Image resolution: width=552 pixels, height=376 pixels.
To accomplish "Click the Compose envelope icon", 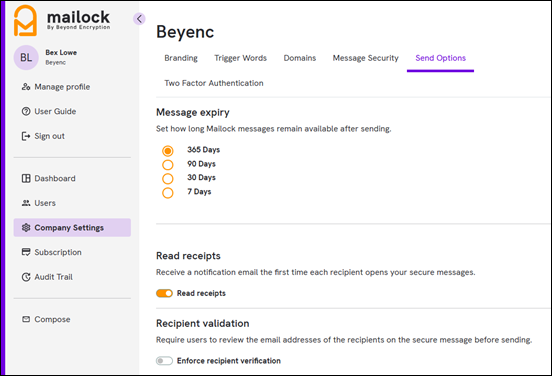I will tap(26, 319).
